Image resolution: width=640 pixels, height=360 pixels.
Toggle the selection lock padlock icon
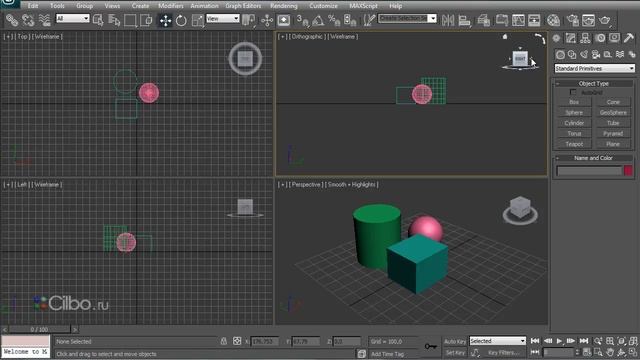[224, 341]
